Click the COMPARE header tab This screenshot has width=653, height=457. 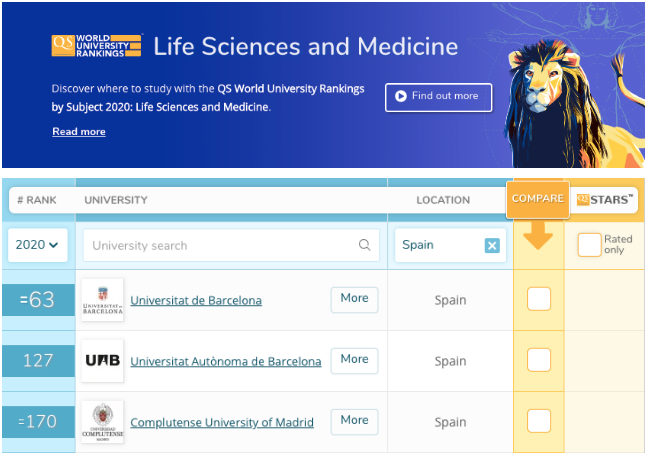tap(538, 199)
